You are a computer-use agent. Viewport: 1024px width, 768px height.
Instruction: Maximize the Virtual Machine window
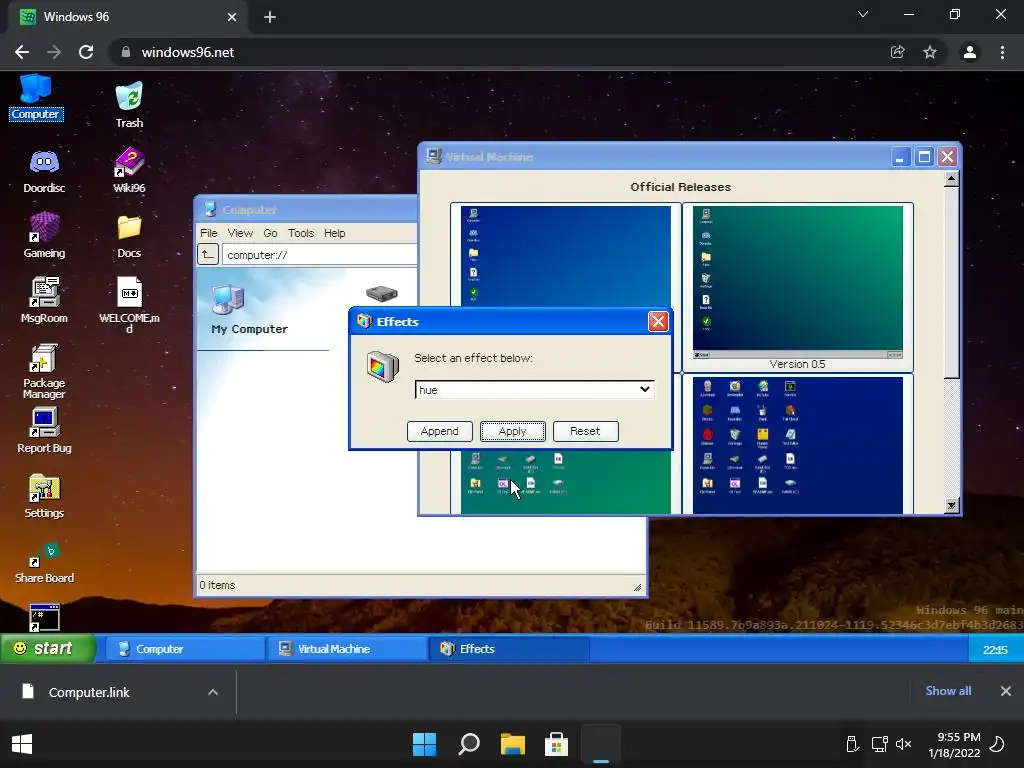(924, 157)
